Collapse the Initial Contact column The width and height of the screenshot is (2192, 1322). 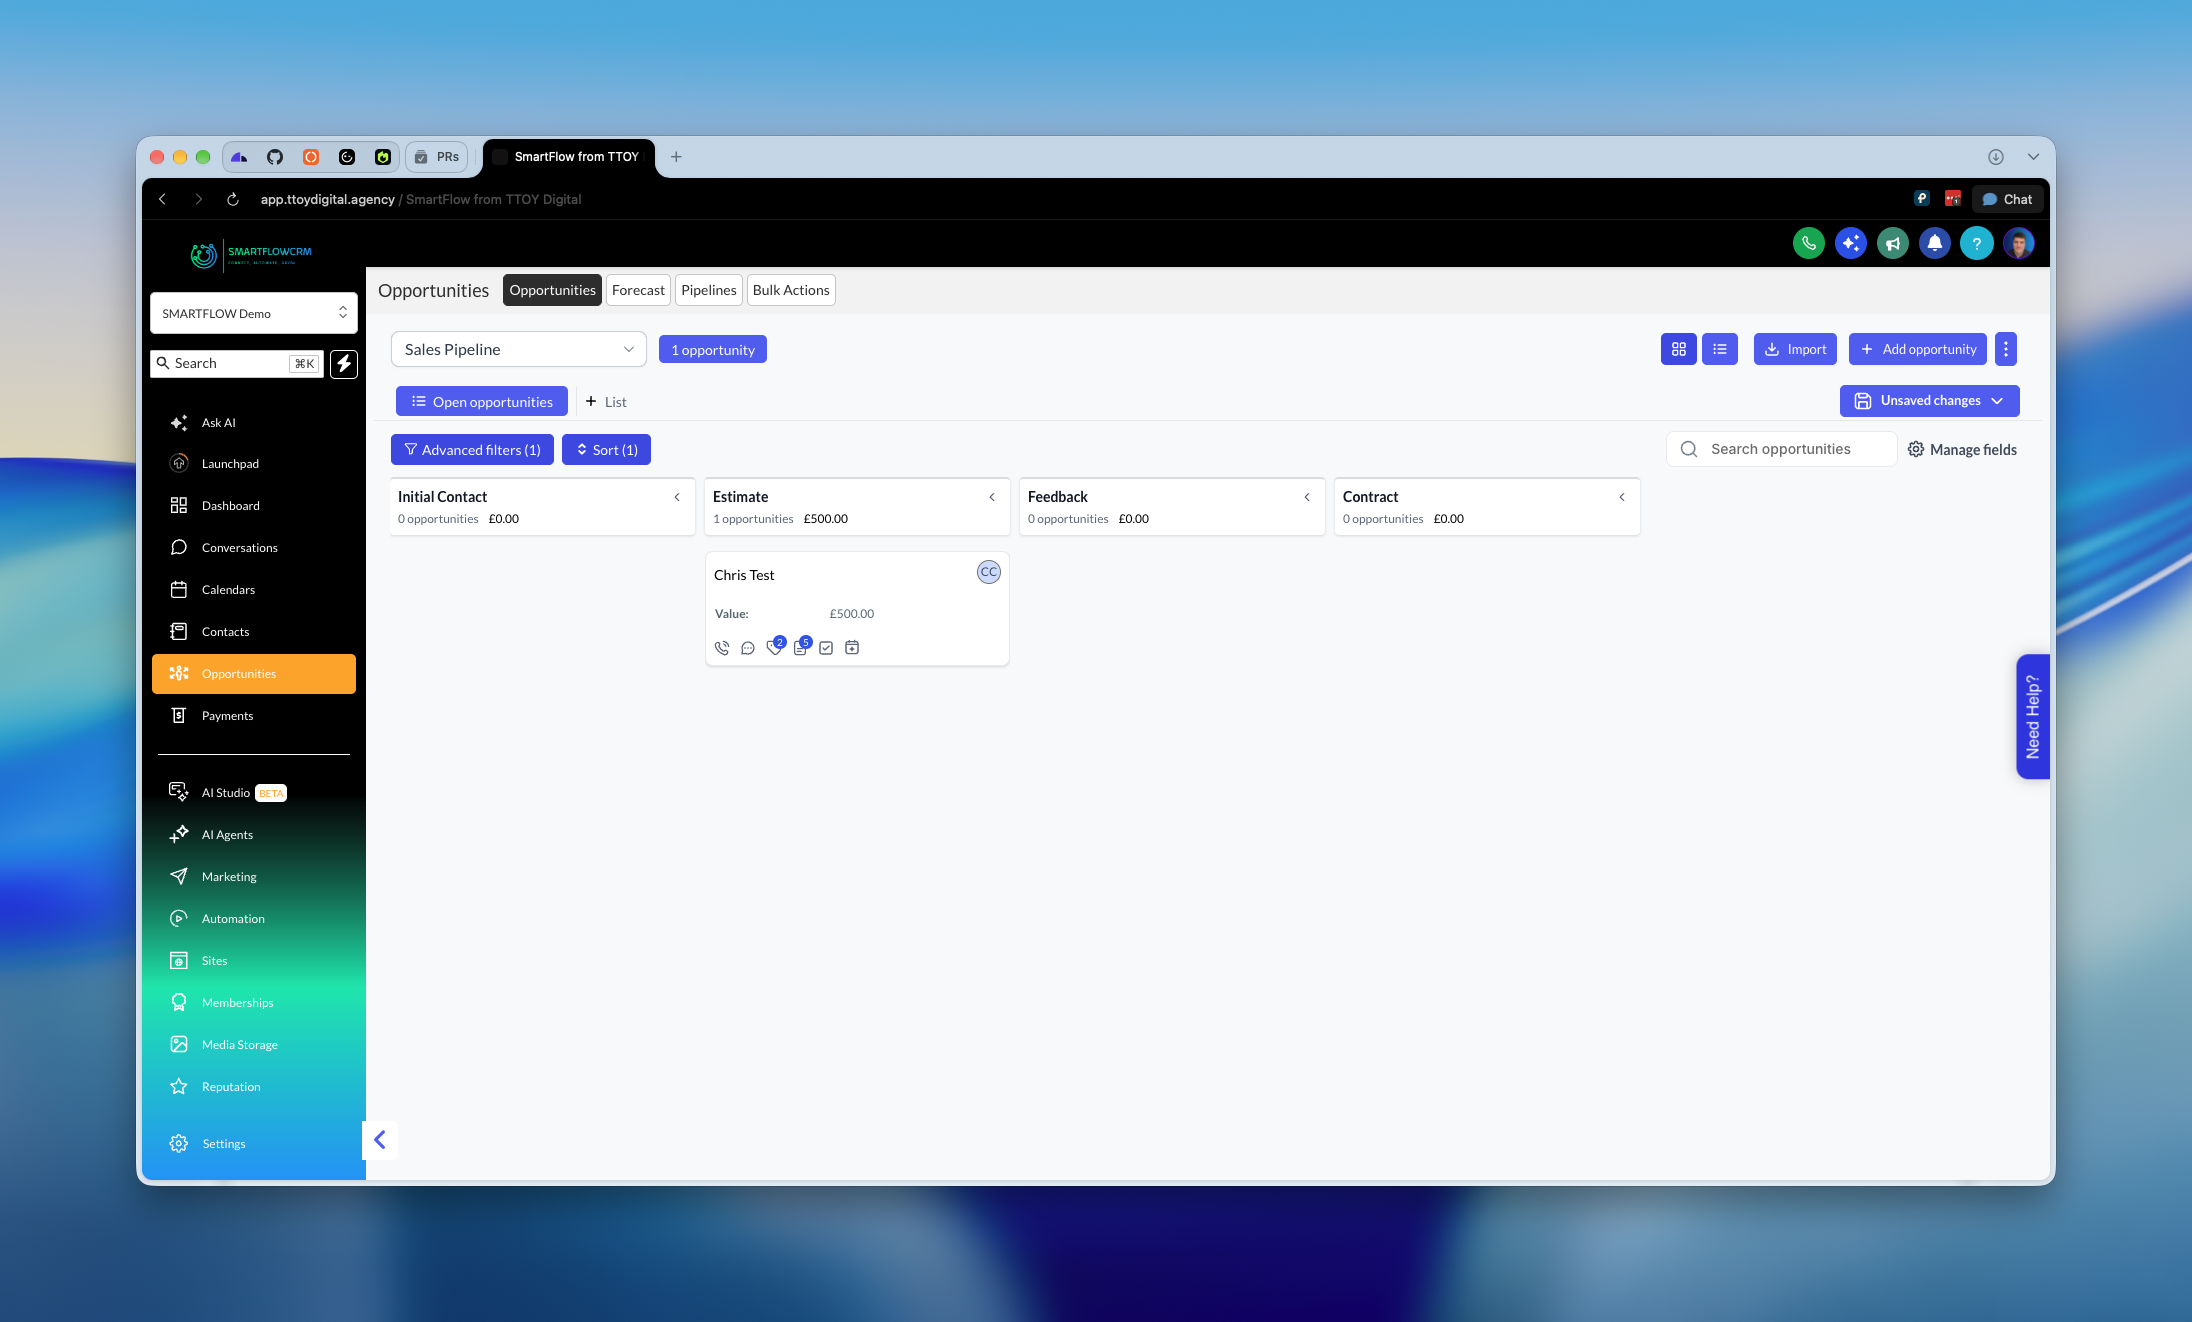coord(677,497)
